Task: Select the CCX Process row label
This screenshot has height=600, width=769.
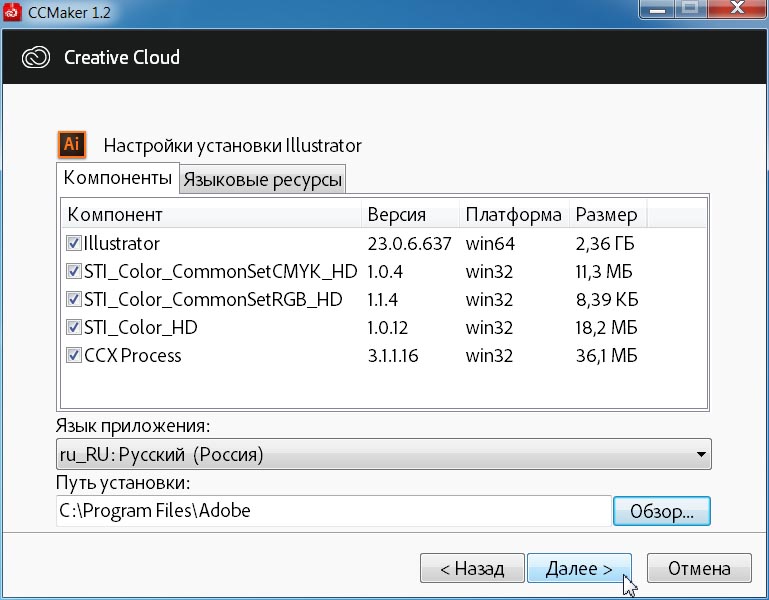Action: 132,355
